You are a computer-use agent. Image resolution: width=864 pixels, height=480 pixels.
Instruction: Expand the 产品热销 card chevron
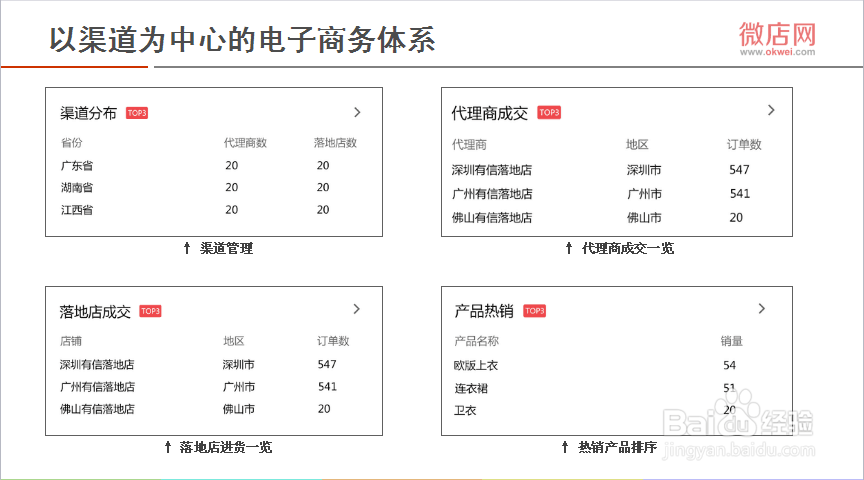coord(762,309)
